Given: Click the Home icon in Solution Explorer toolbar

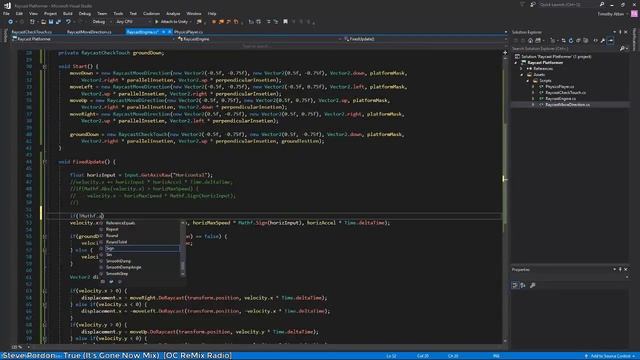Looking at the screenshot, I should 530,40.
